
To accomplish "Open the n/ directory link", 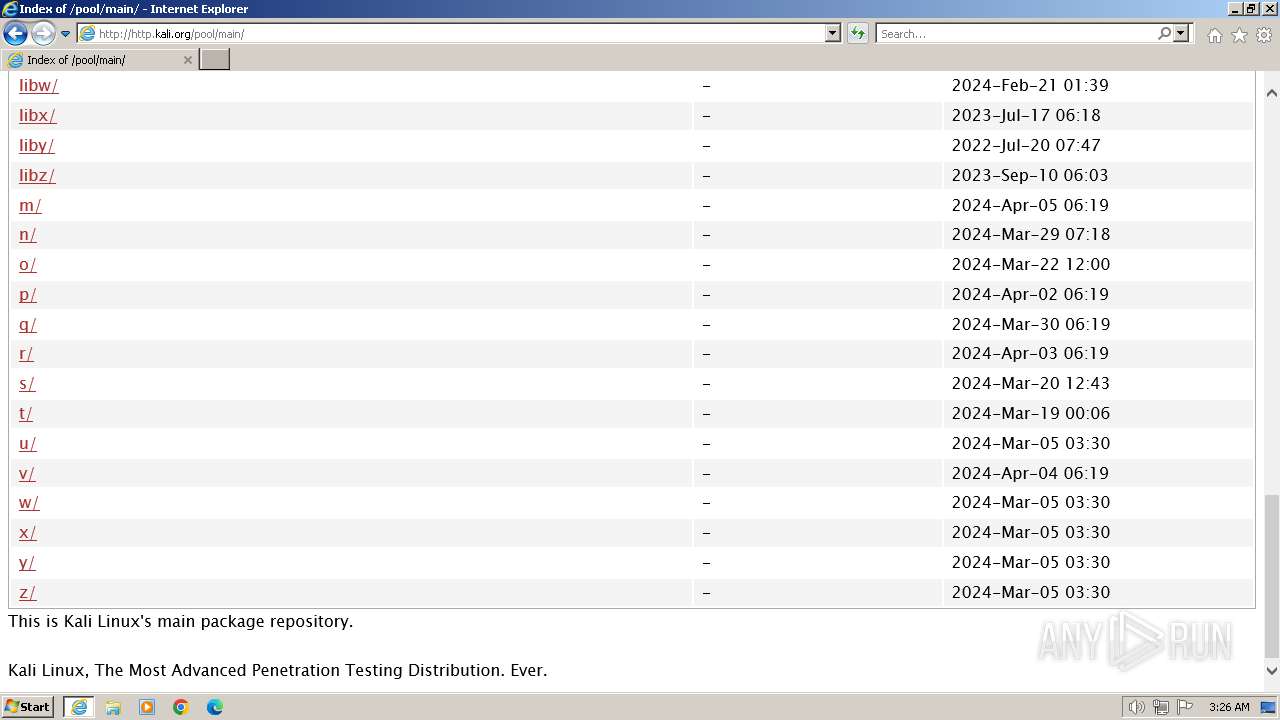I will tap(28, 234).
